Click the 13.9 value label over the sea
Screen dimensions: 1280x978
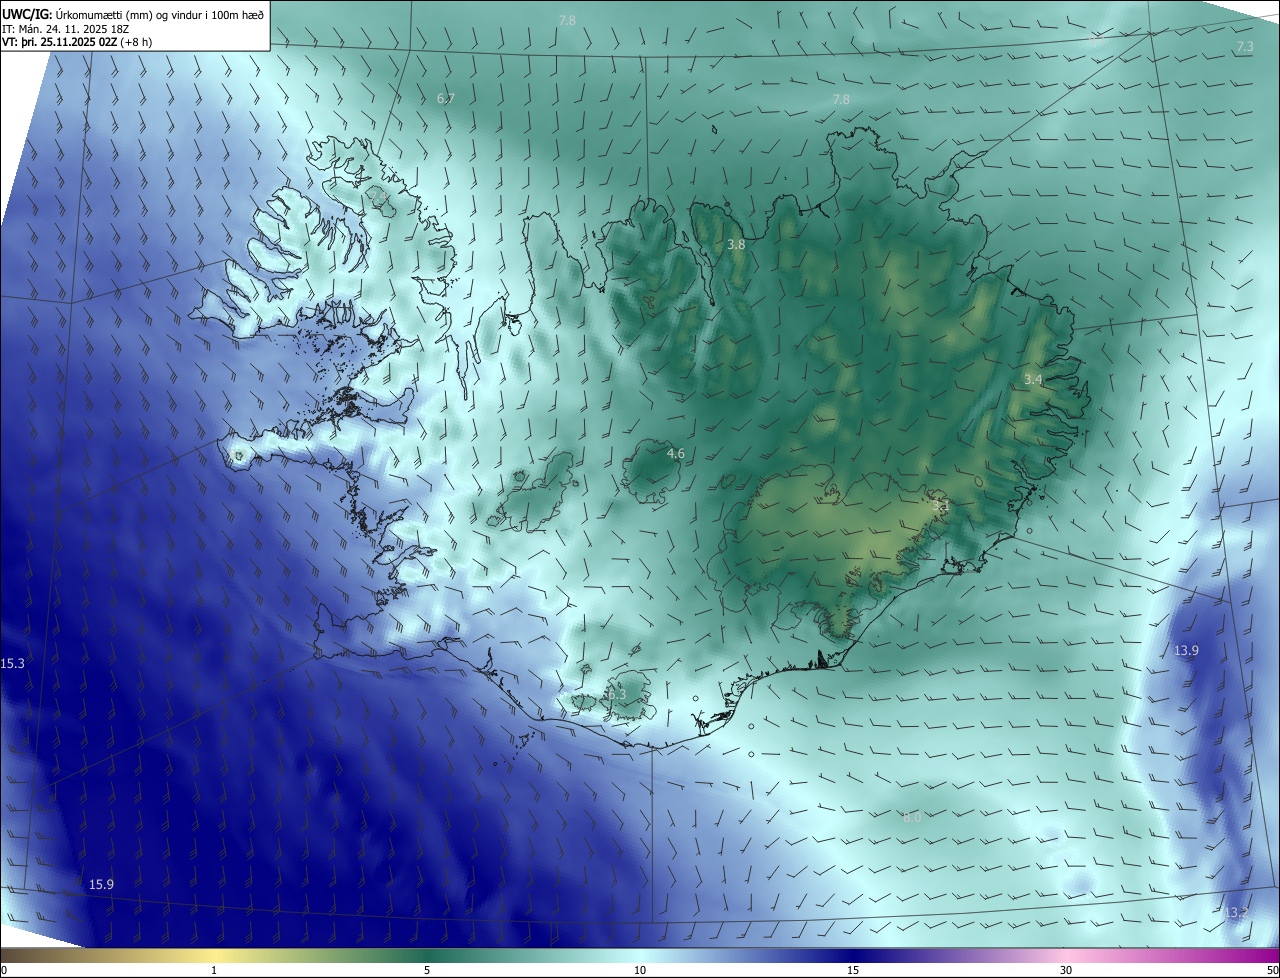[x=1186, y=650]
